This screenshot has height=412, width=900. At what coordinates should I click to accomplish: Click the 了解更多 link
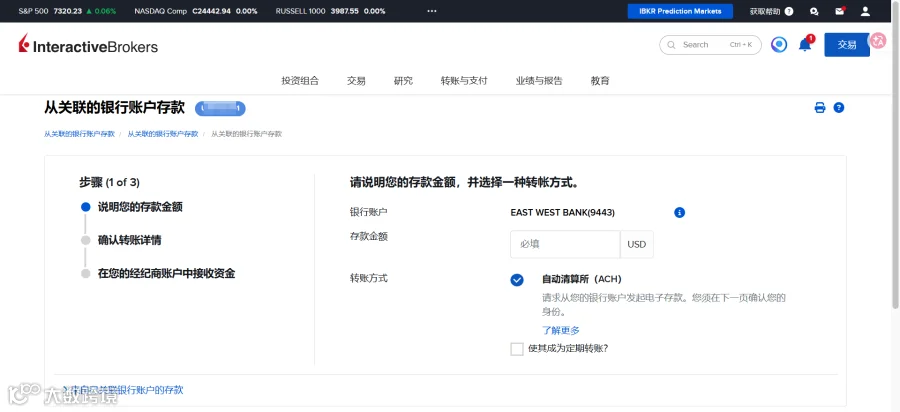tap(561, 330)
